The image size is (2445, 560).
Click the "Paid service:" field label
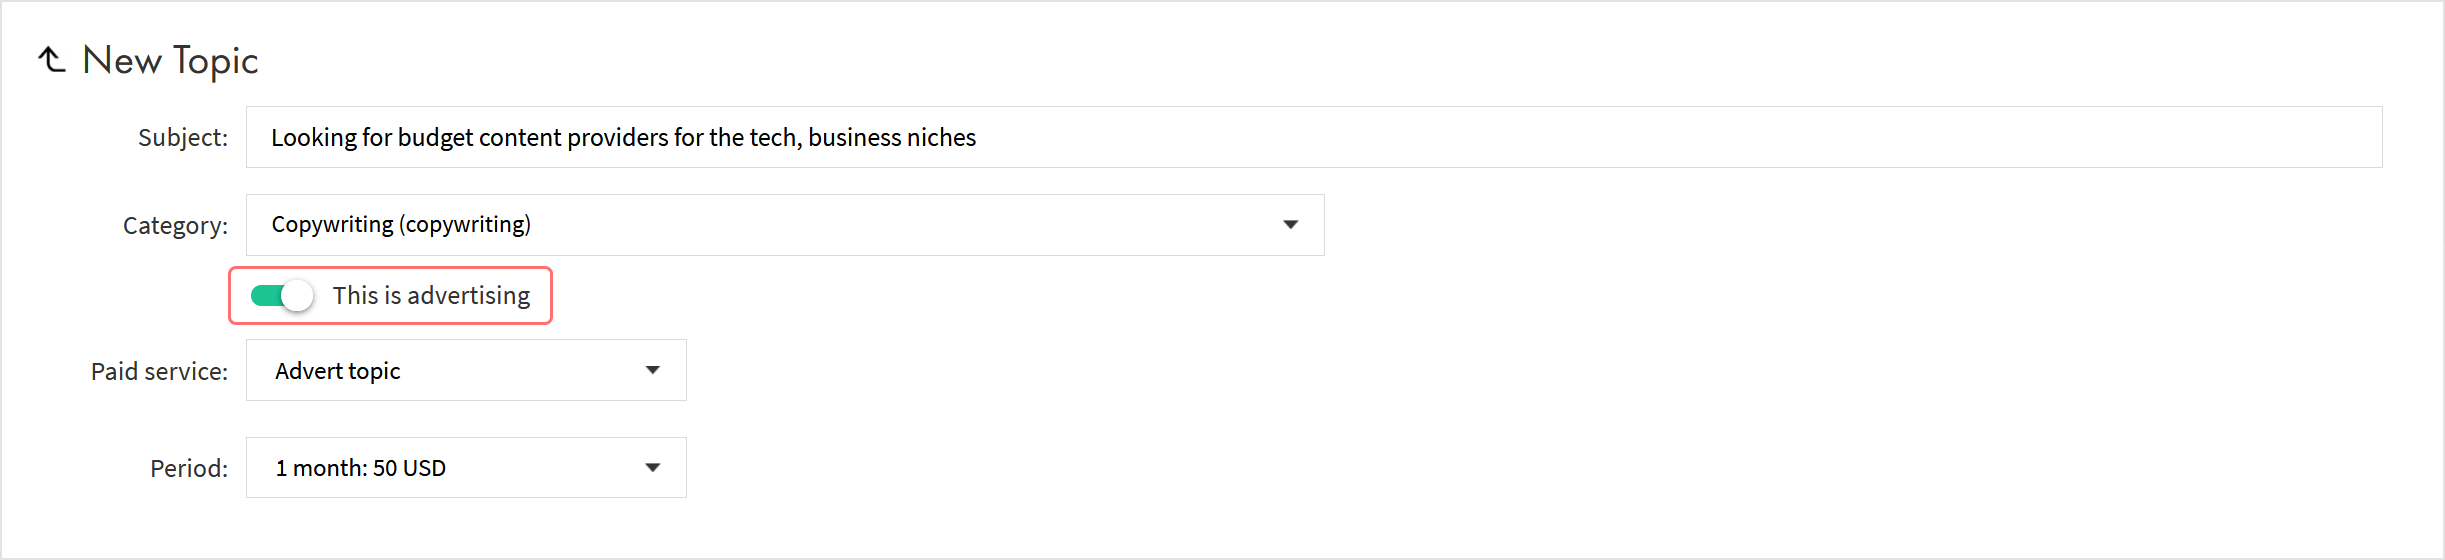pyautogui.click(x=159, y=372)
